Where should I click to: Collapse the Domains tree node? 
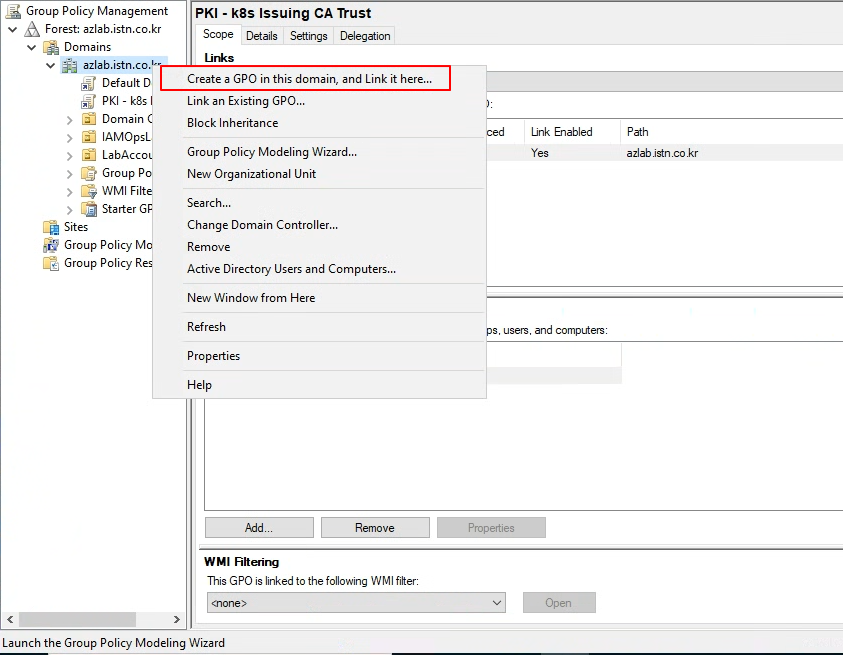click(32, 47)
